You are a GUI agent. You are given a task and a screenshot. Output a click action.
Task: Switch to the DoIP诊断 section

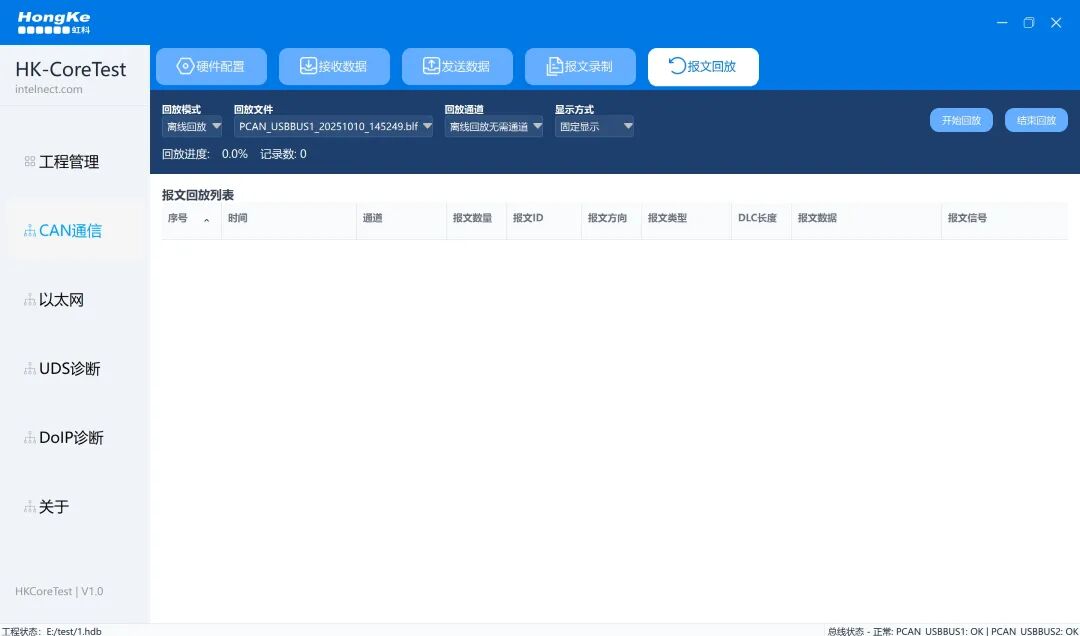(x=75, y=438)
